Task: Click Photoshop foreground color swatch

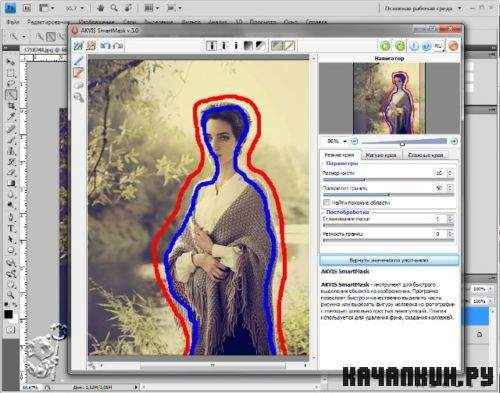Action: click(8, 314)
